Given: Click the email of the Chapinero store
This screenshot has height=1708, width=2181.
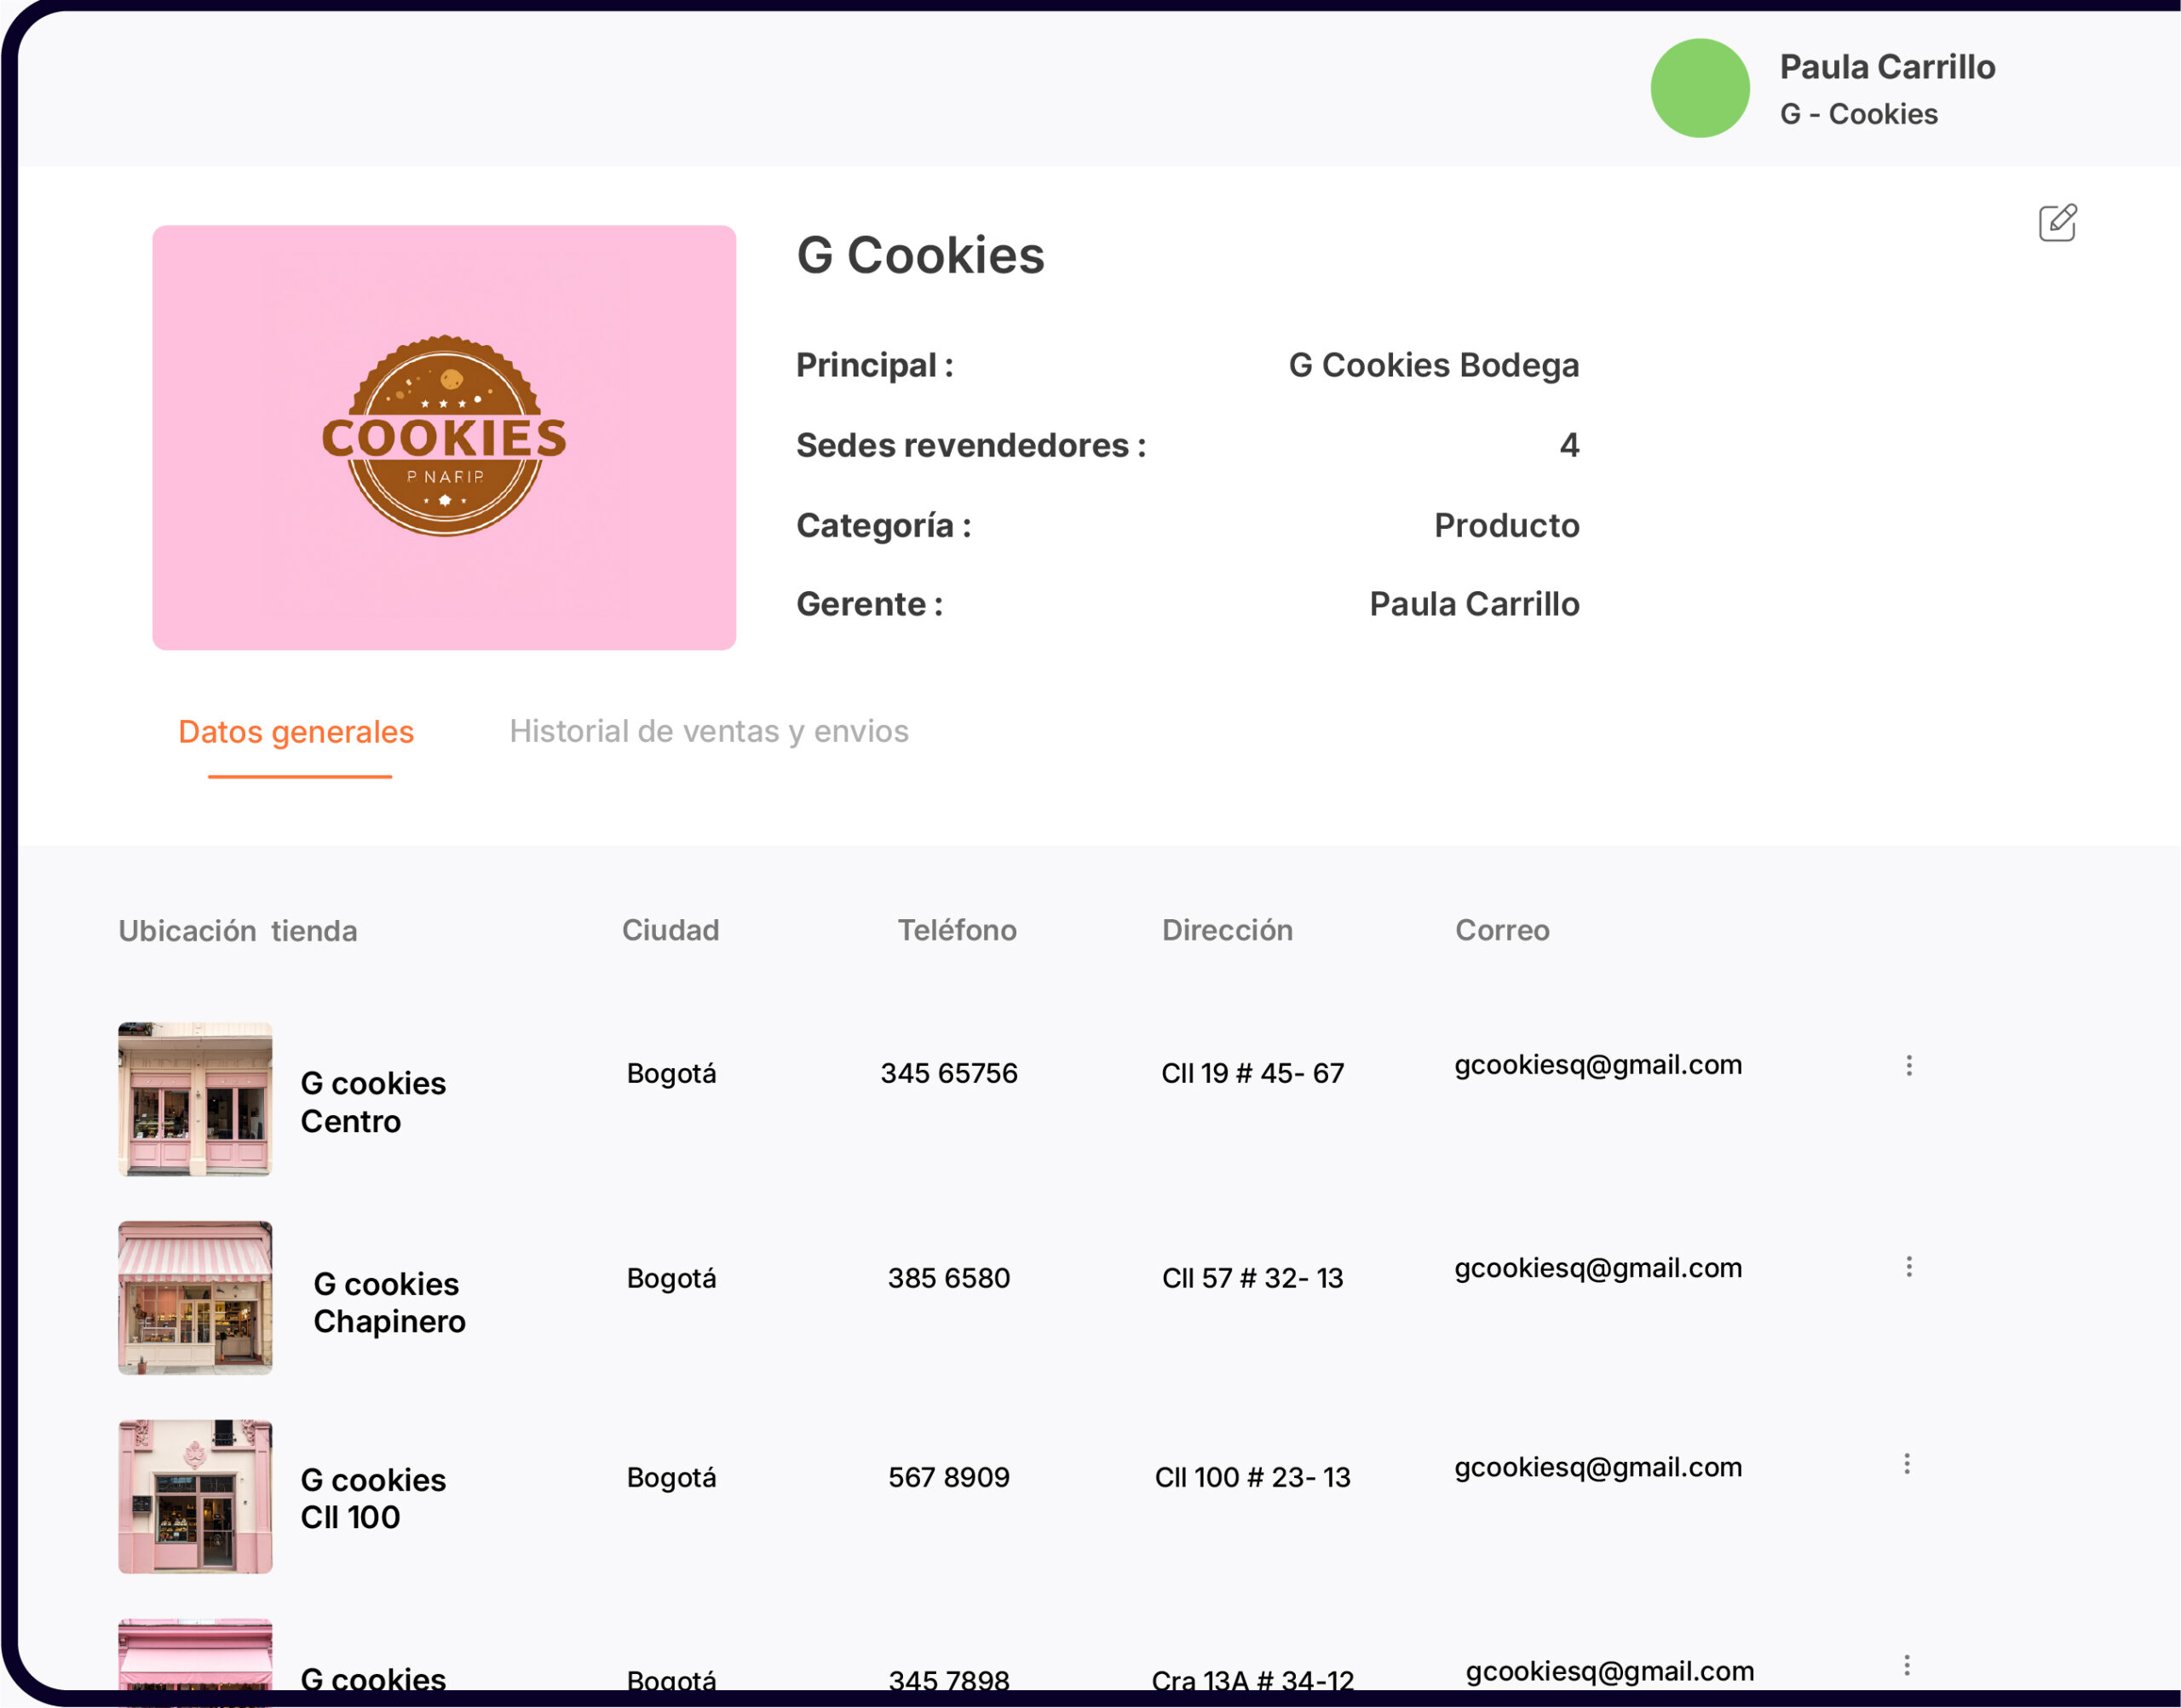Looking at the screenshot, I should click(1597, 1268).
